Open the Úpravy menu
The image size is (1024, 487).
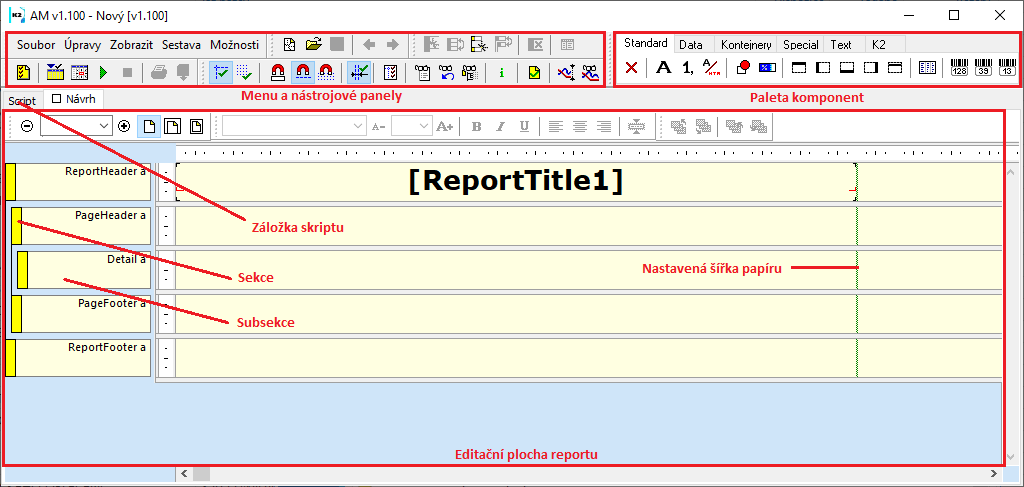click(x=82, y=45)
